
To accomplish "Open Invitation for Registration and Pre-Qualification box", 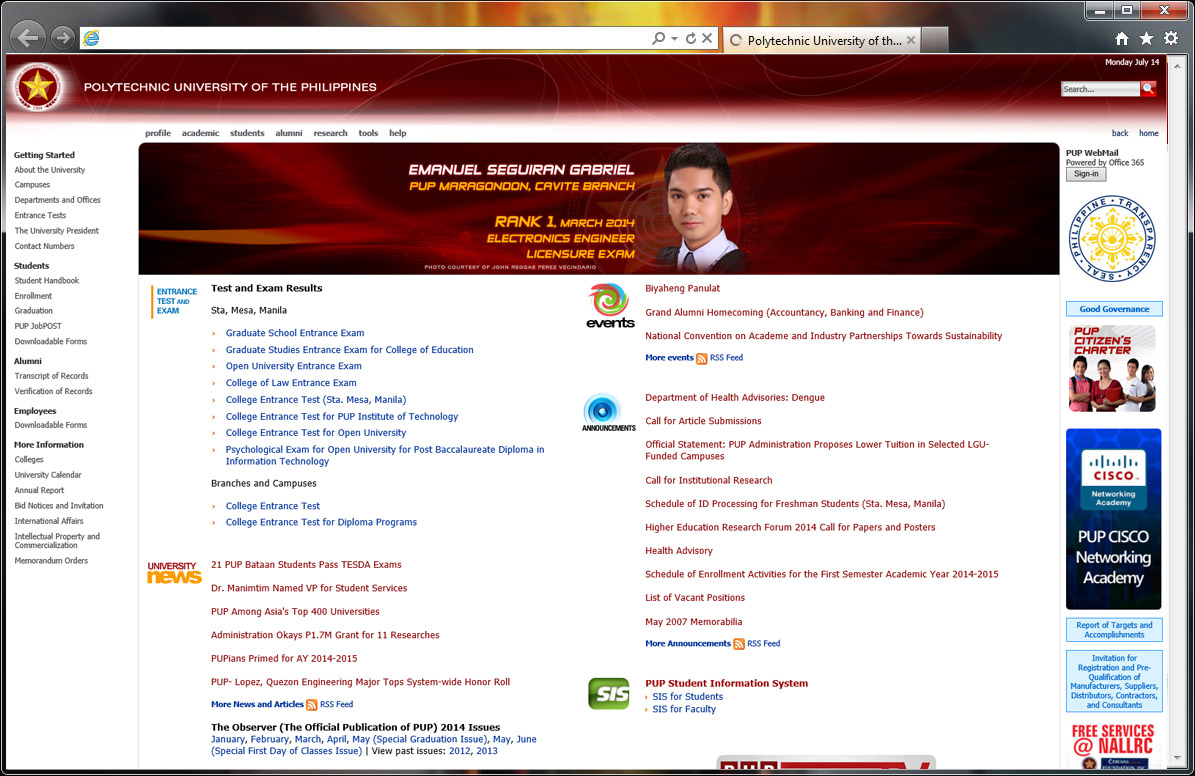I will click(x=1113, y=681).
